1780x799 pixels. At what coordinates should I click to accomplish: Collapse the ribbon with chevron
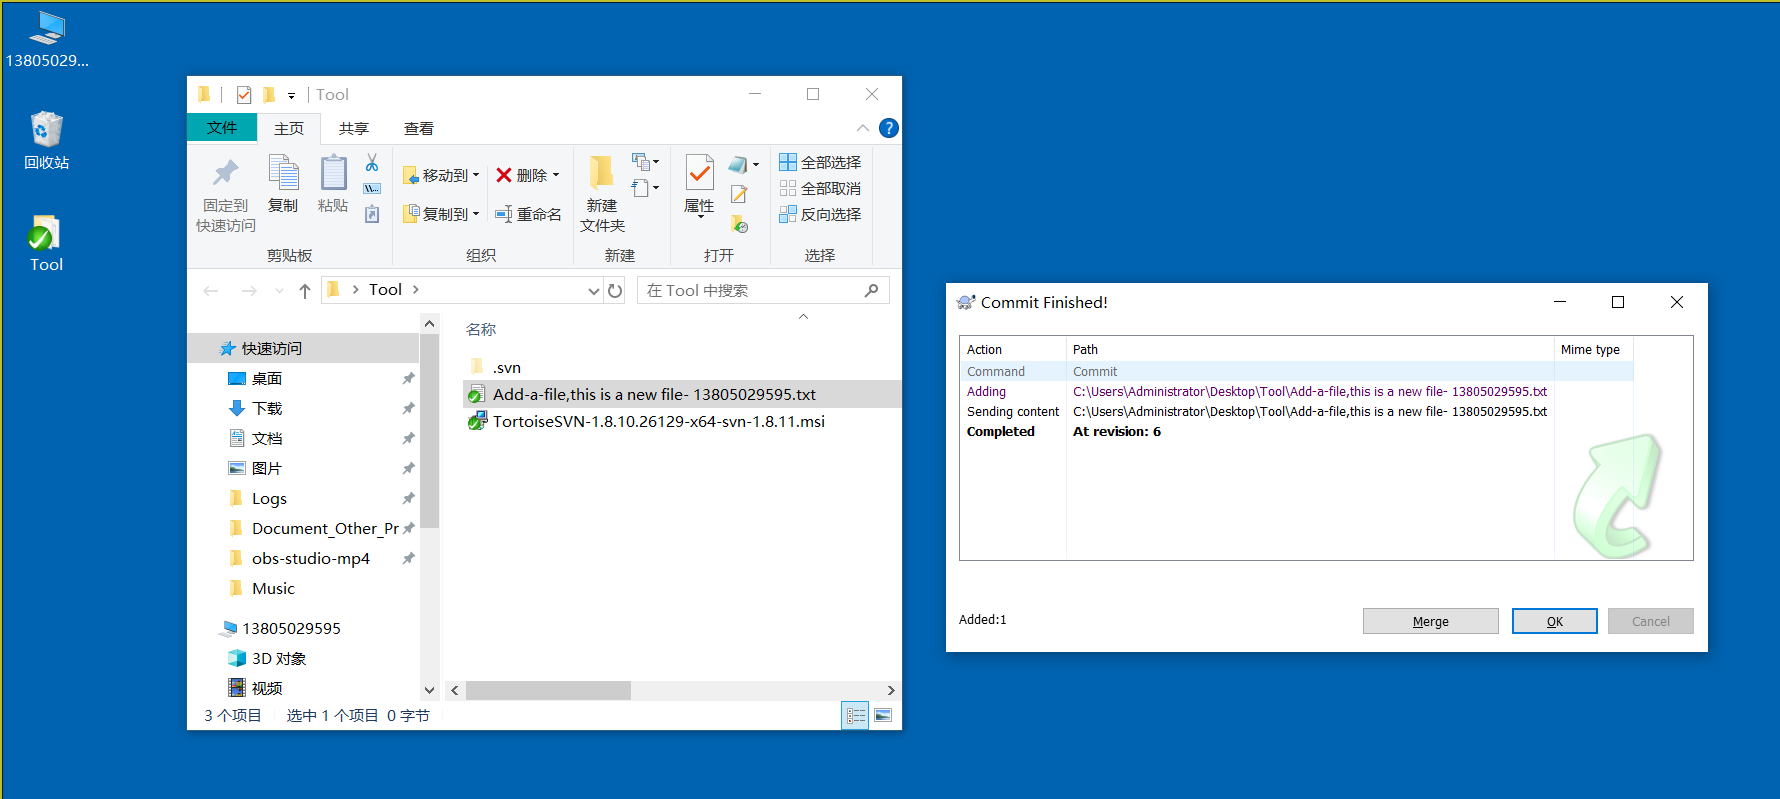click(862, 128)
